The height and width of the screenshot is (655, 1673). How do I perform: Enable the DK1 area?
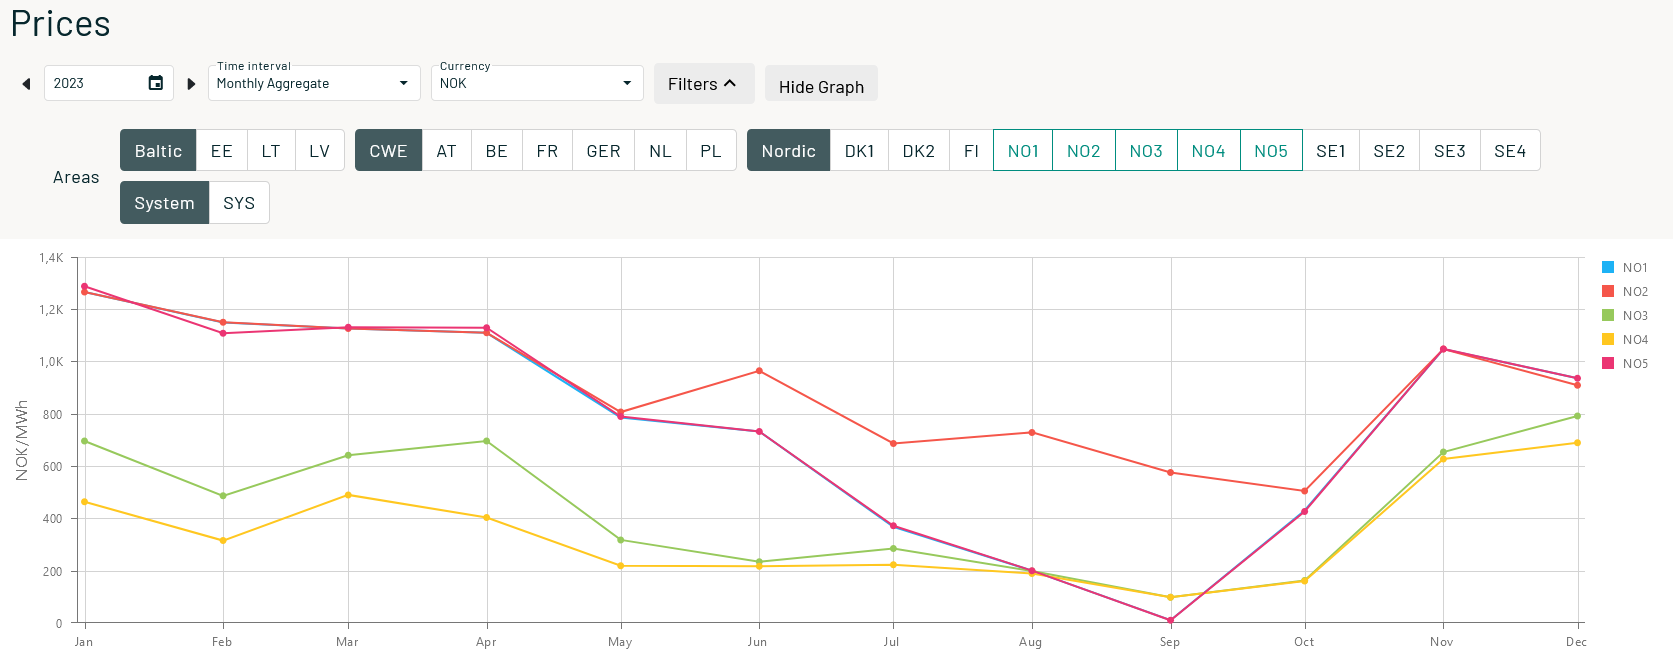(859, 151)
